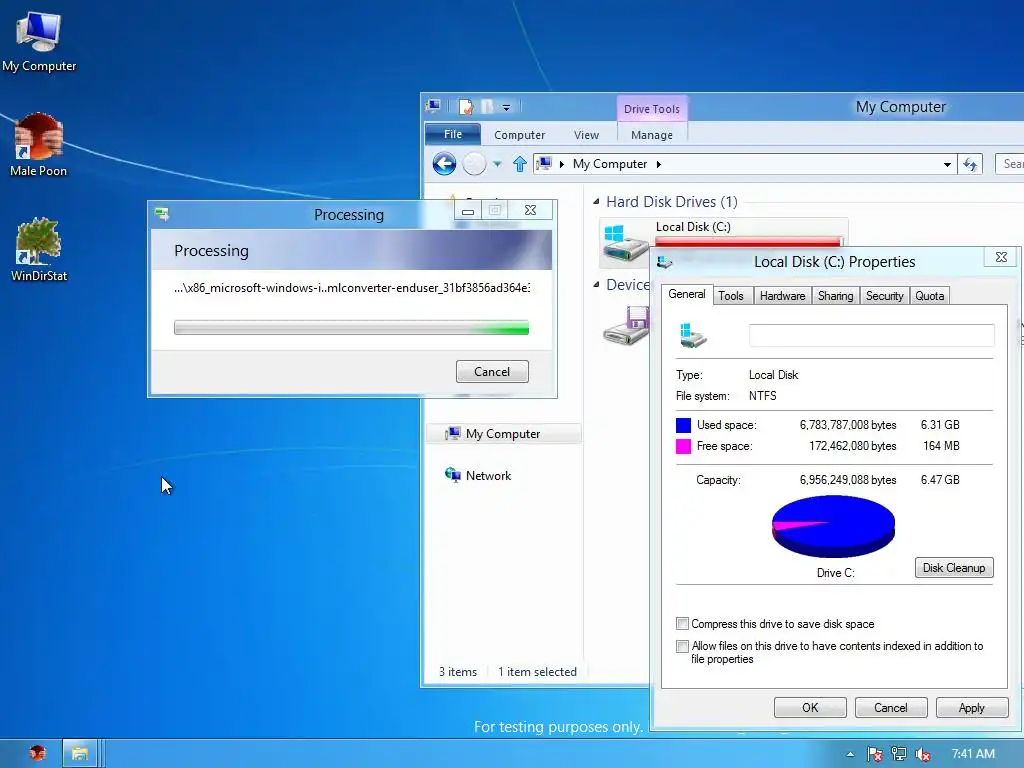
Task: Cancel the Processing dialog
Action: (x=492, y=372)
